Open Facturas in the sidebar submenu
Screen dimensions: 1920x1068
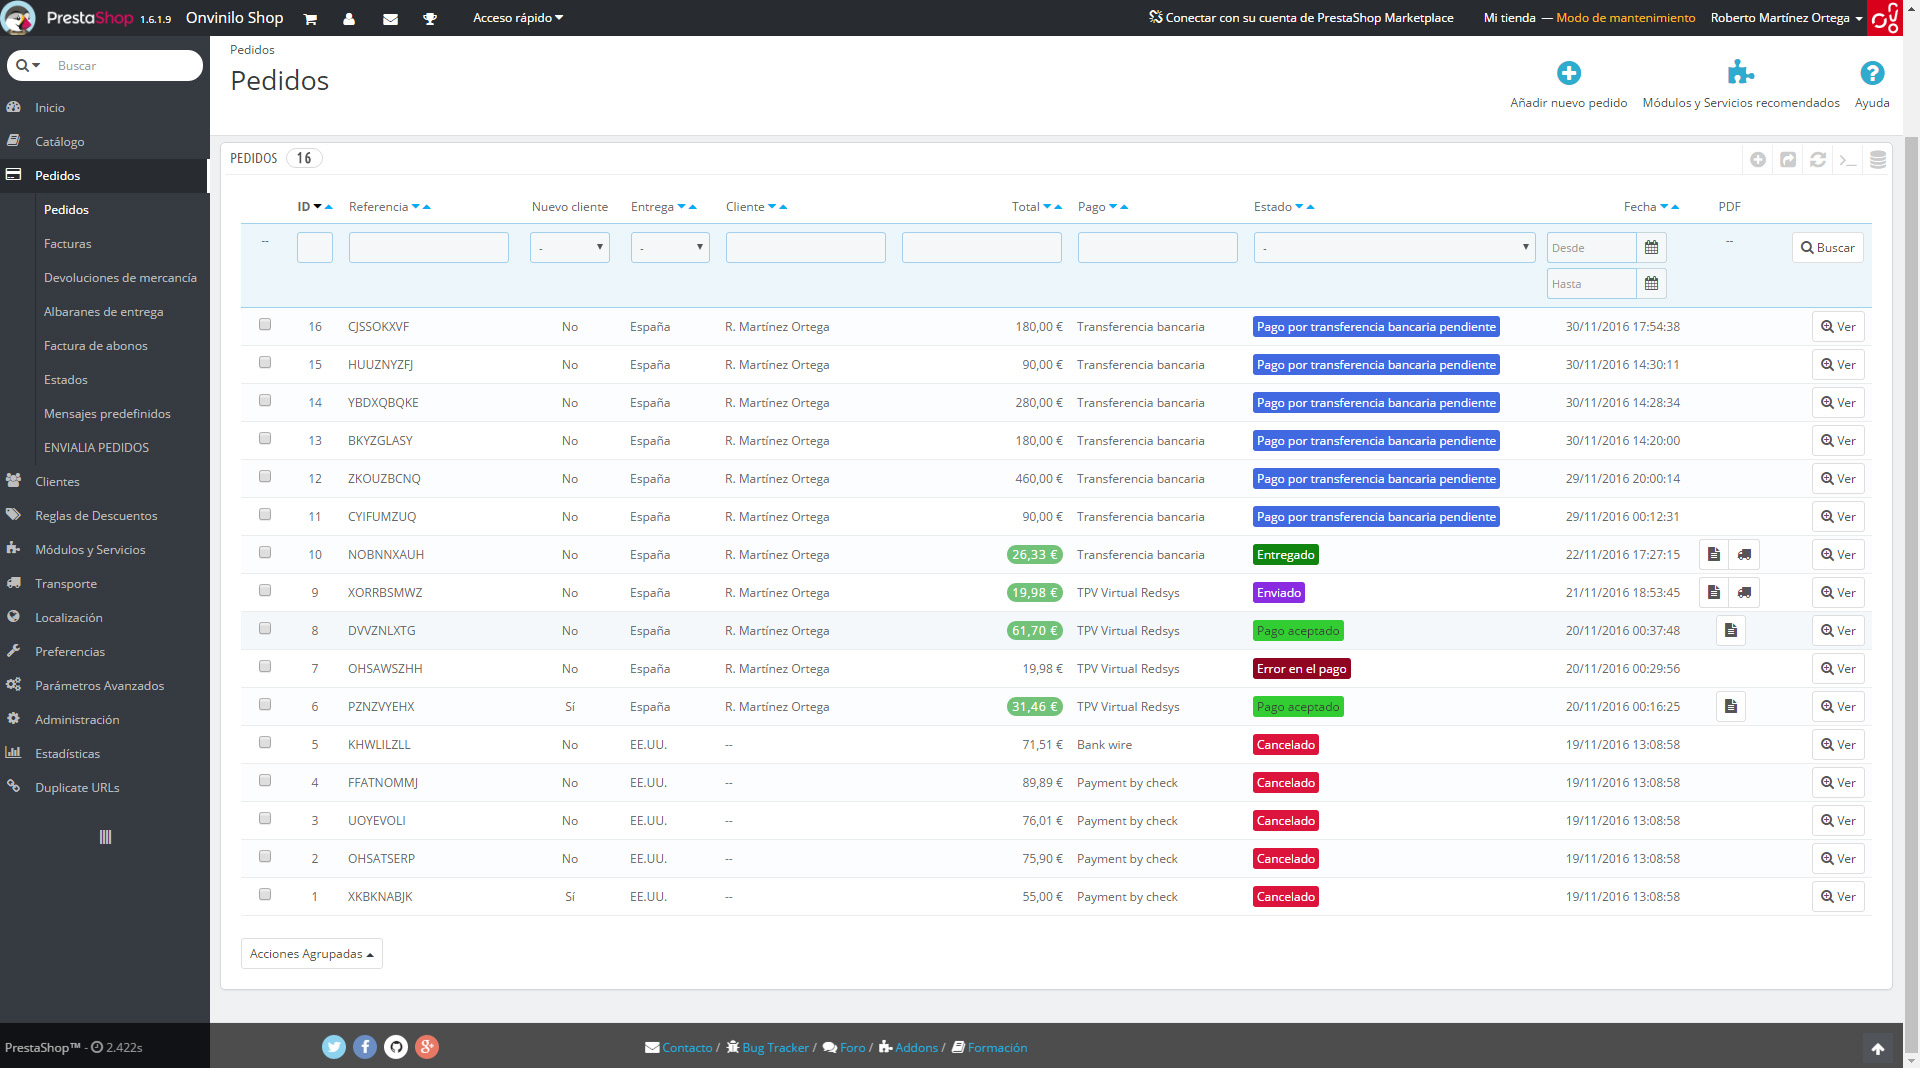67,244
